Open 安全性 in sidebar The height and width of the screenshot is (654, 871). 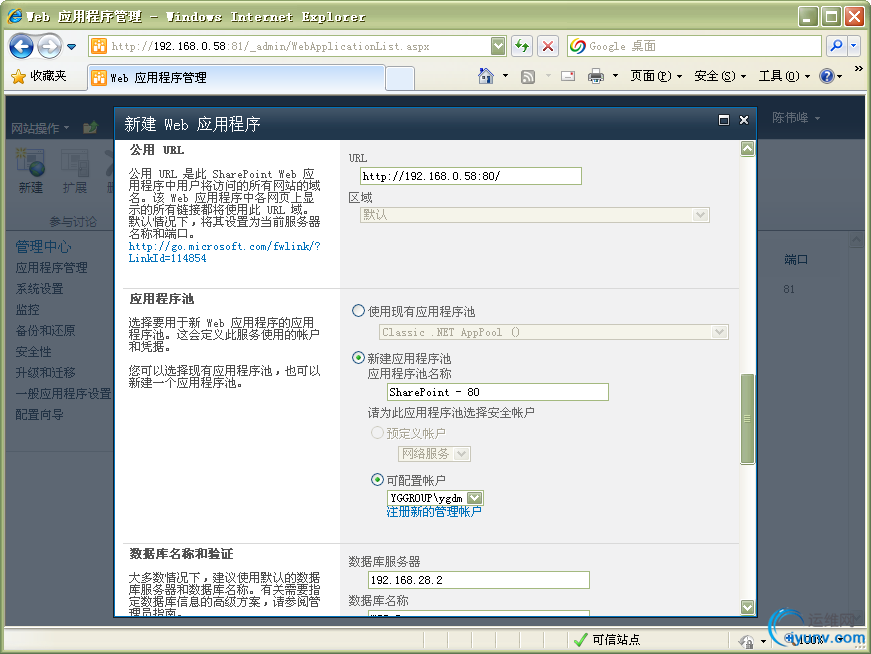(33, 352)
